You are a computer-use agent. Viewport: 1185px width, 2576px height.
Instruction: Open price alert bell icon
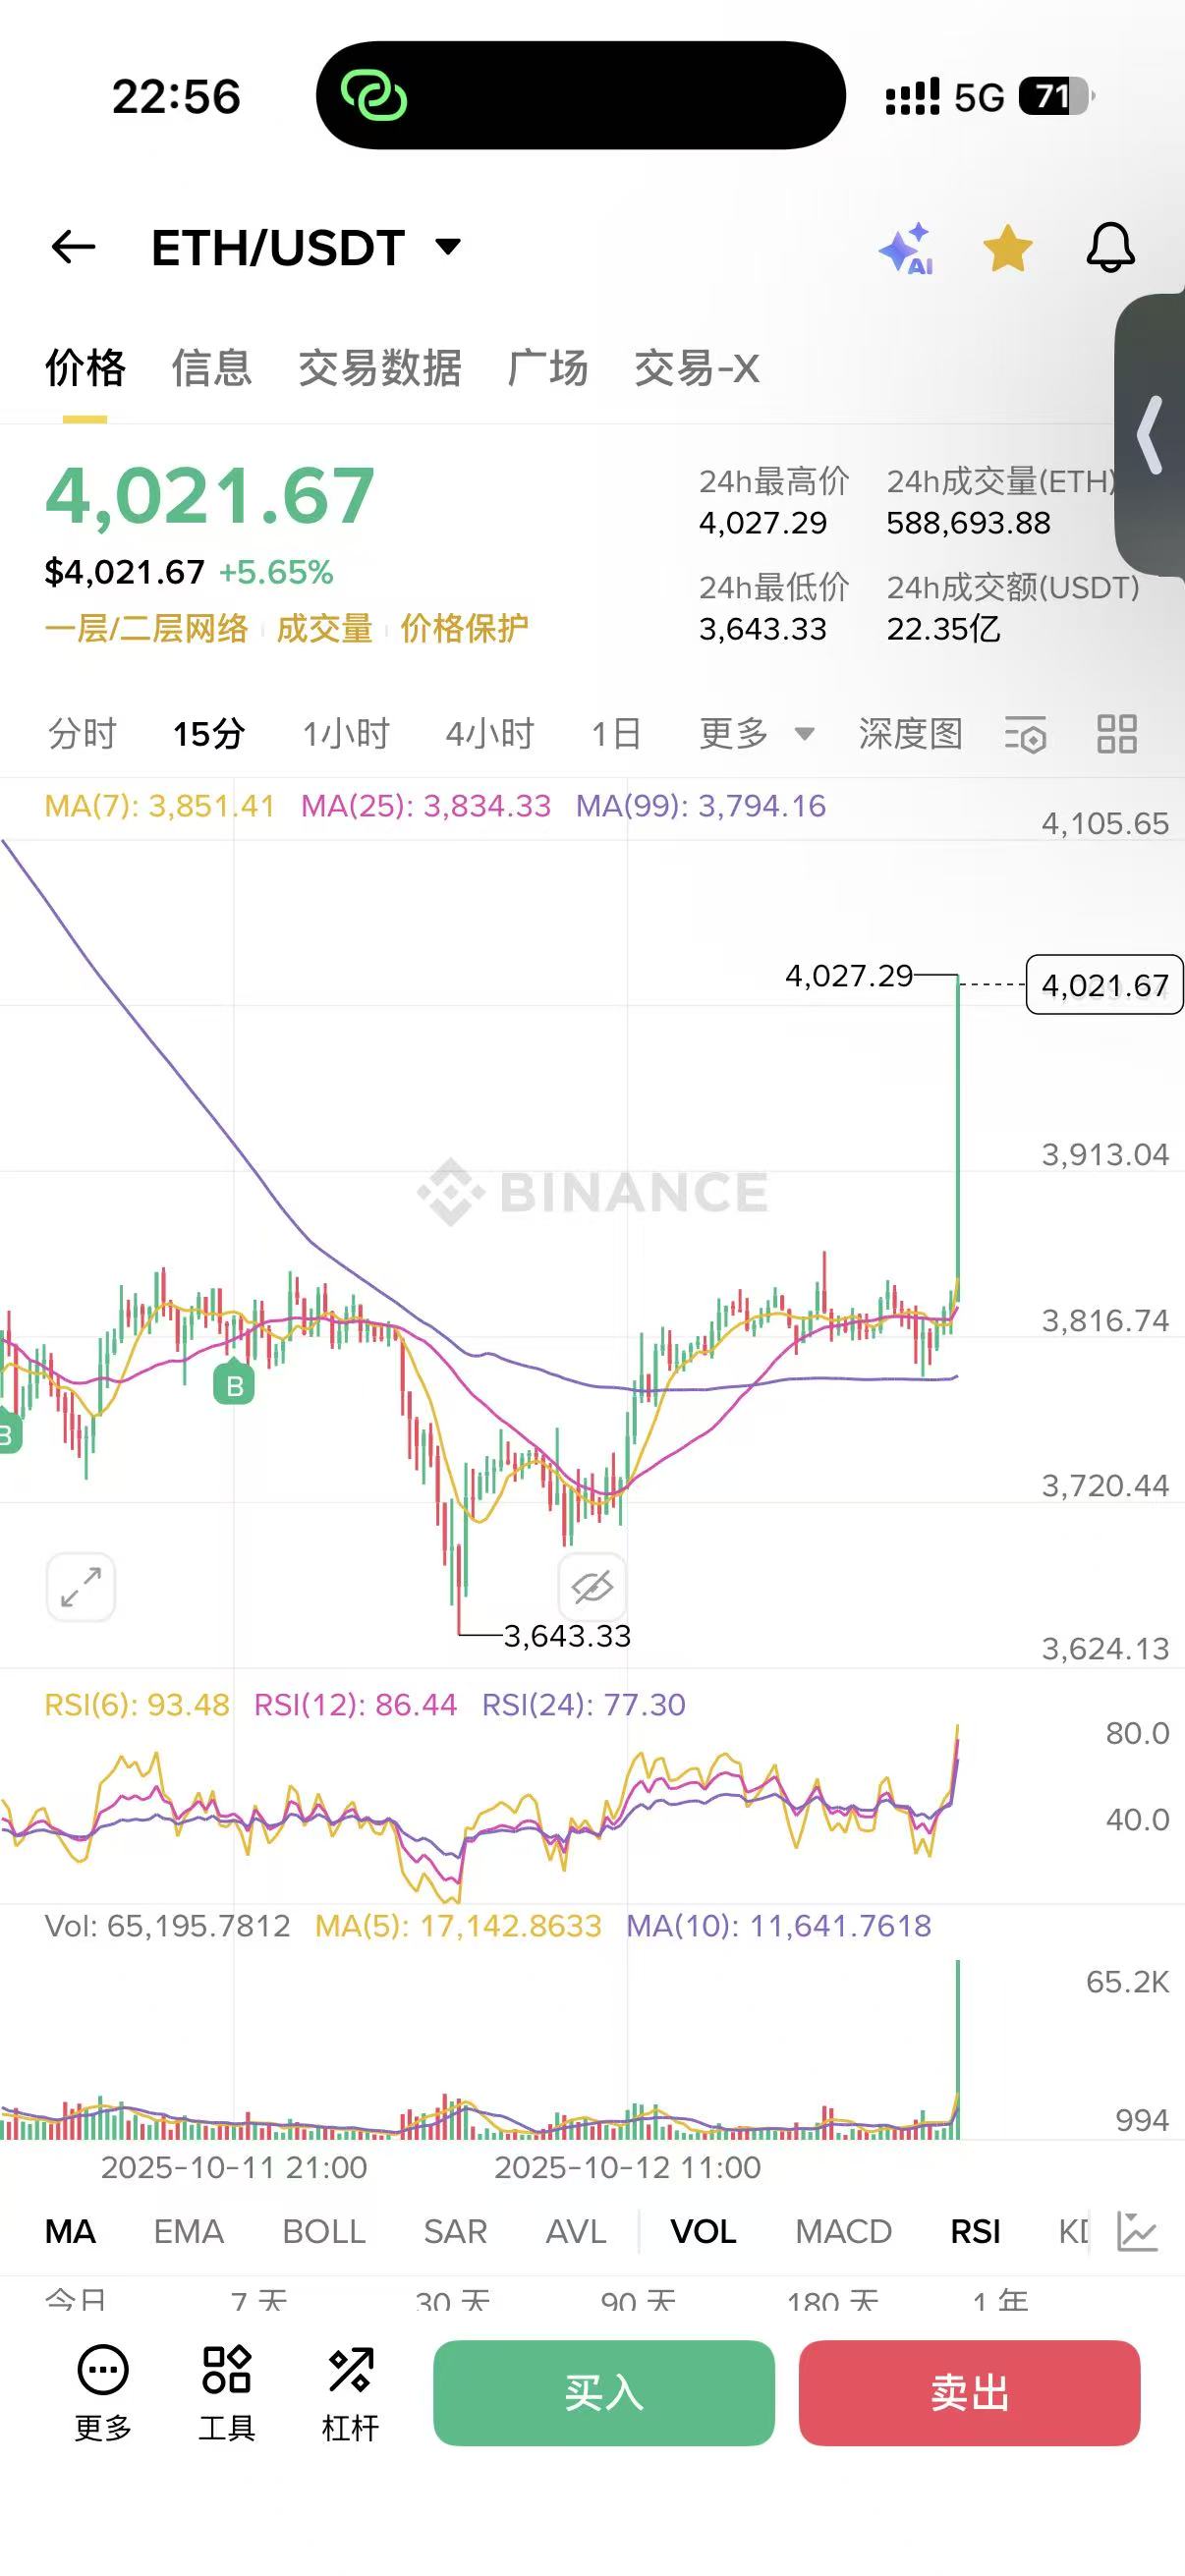(x=1110, y=248)
